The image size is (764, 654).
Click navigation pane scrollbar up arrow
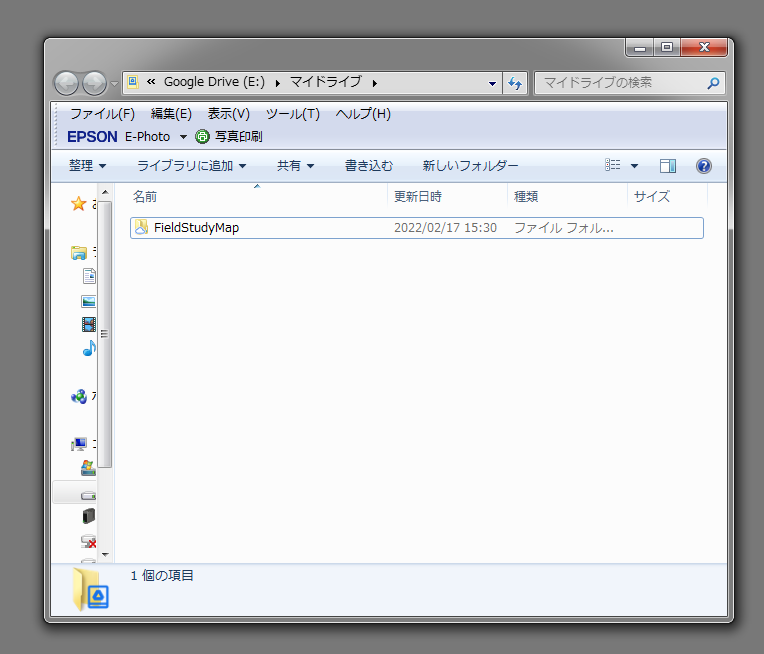(105, 192)
